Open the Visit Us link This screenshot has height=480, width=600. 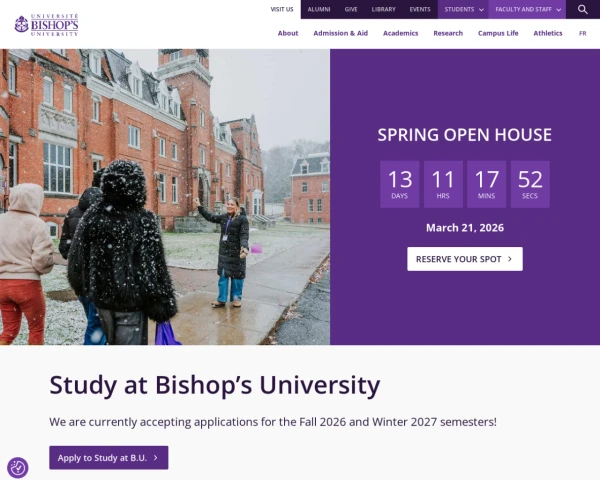(x=282, y=9)
